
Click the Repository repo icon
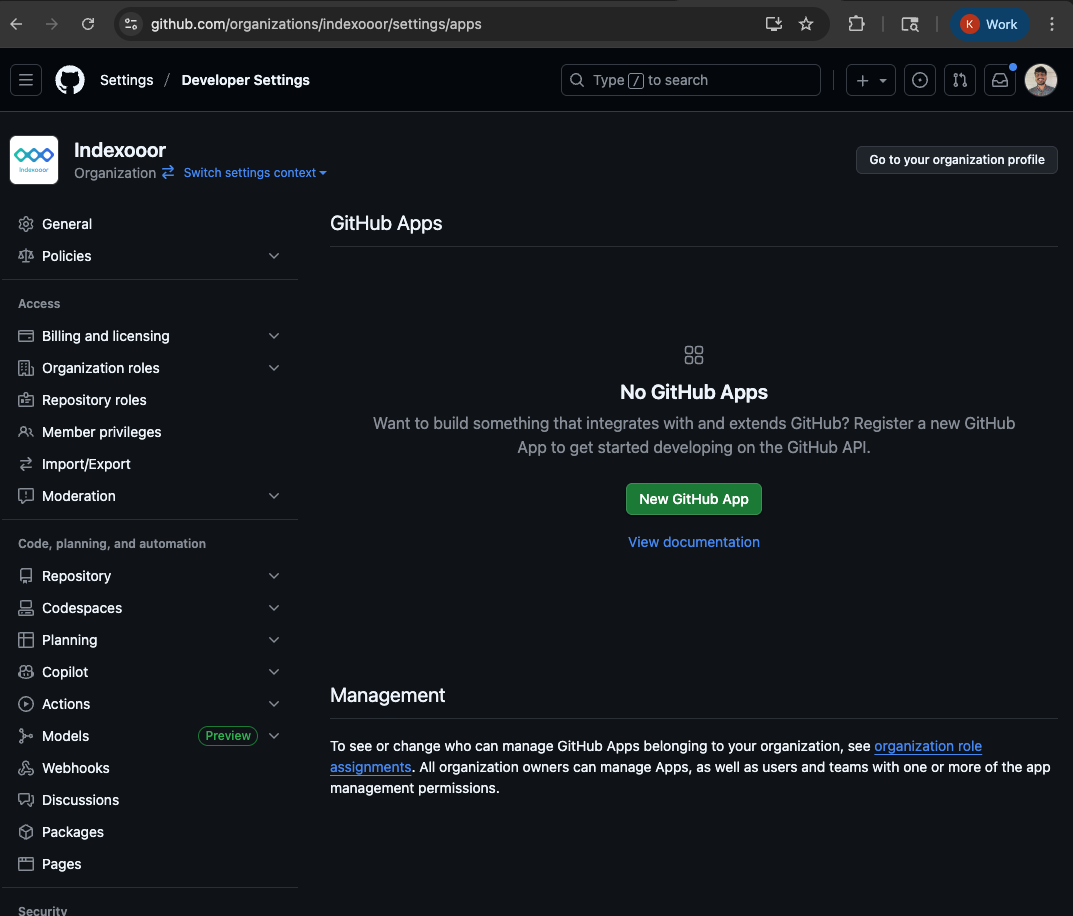pyautogui.click(x=26, y=576)
